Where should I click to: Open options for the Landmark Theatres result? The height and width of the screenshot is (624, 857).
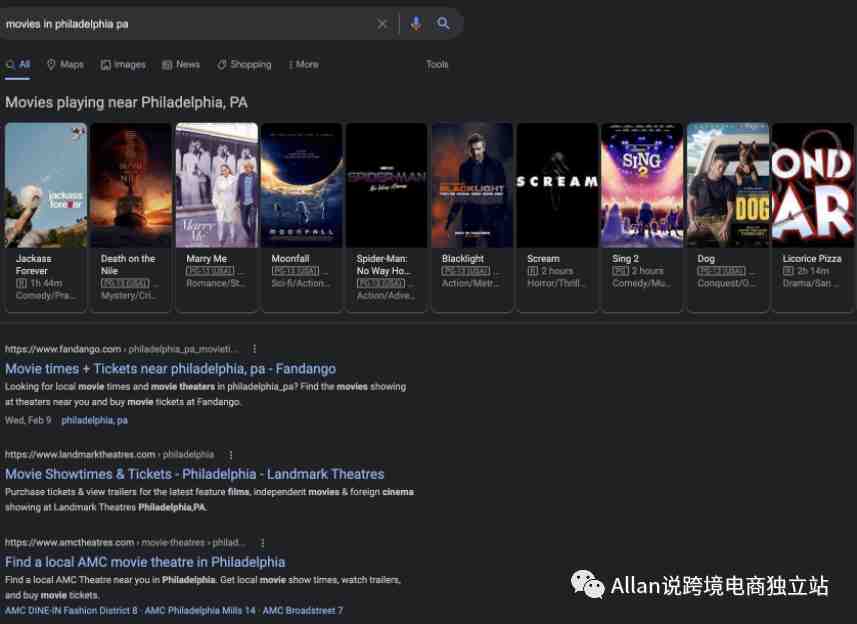pos(231,455)
